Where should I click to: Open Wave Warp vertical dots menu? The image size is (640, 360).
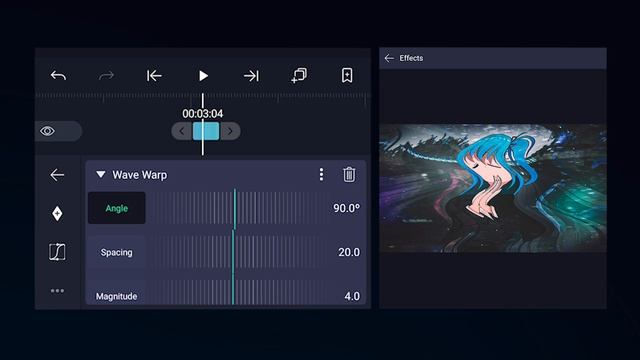(321, 175)
